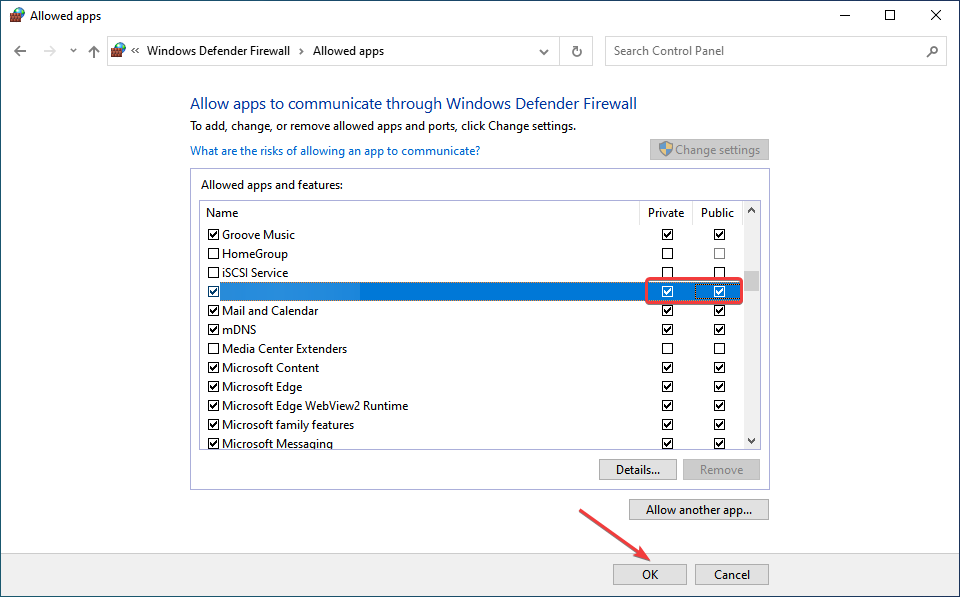
Task: Expand address bar history dropdown
Action: point(544,51)
